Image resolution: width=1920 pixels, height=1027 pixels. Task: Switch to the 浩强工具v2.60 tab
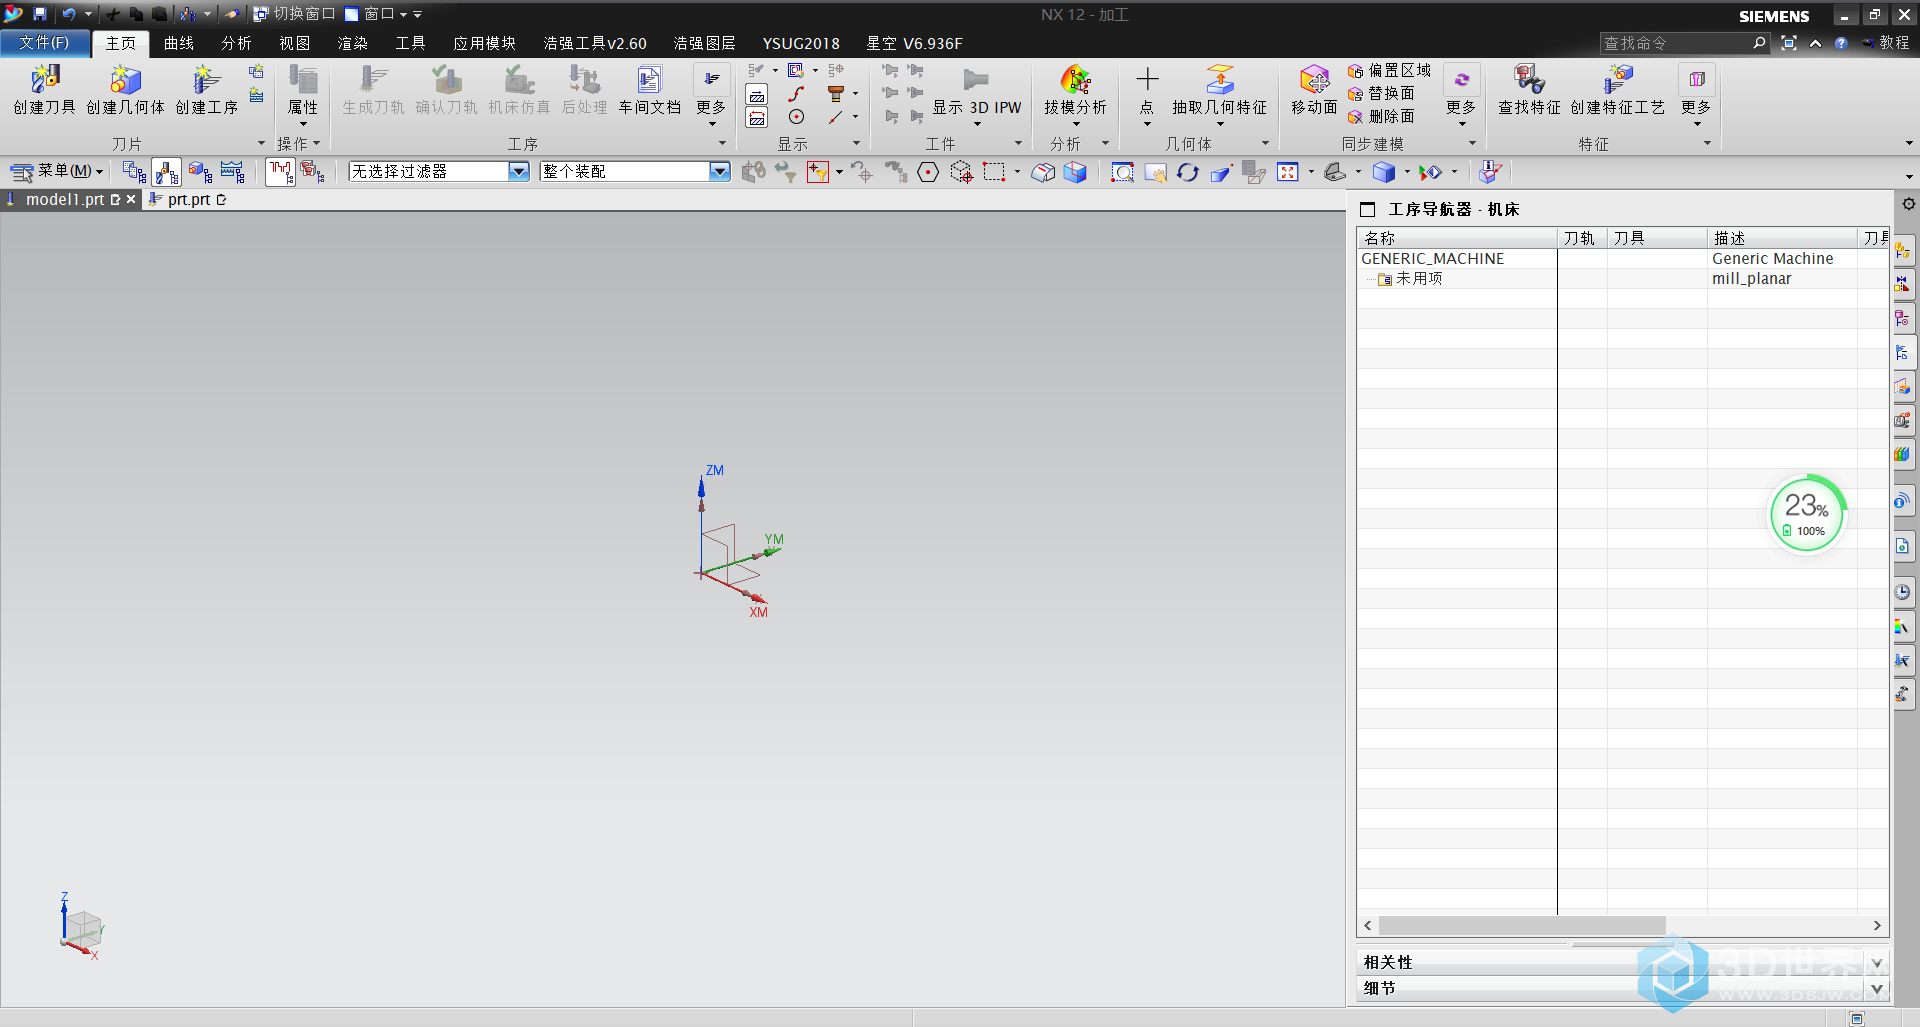coord(595,43)
